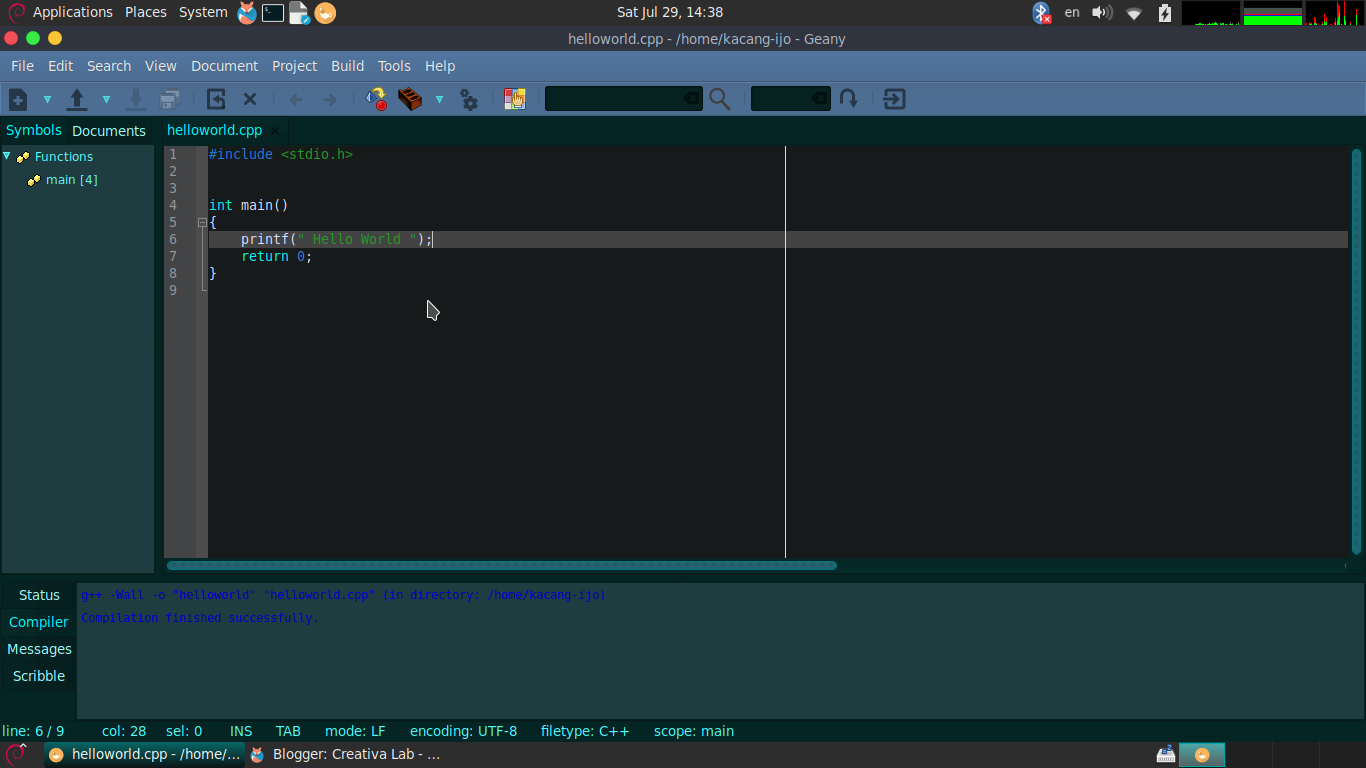
Task: Open the color chooser from the toolbar
Action: point(515,99)
